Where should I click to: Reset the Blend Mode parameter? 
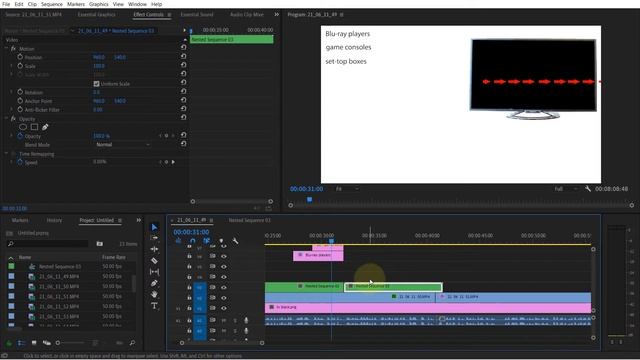184,144
